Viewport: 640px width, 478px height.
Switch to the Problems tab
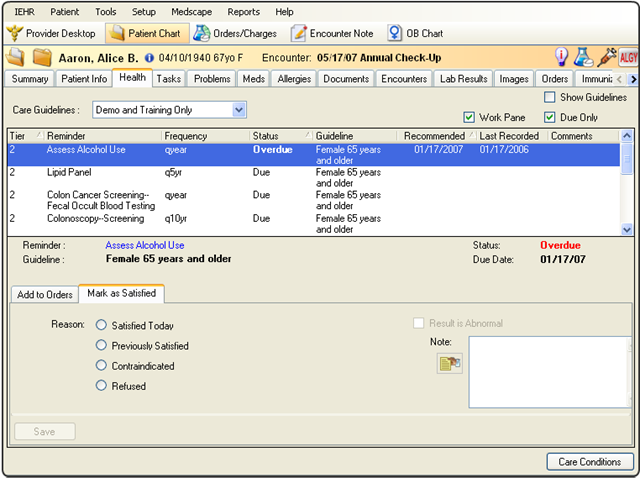(212, 79)
